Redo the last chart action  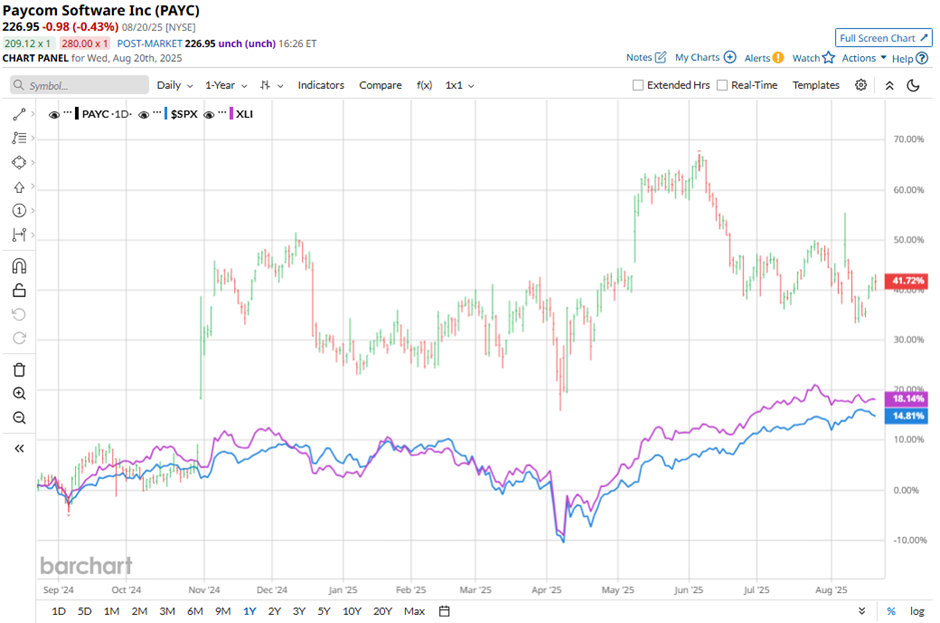(19, 338)
